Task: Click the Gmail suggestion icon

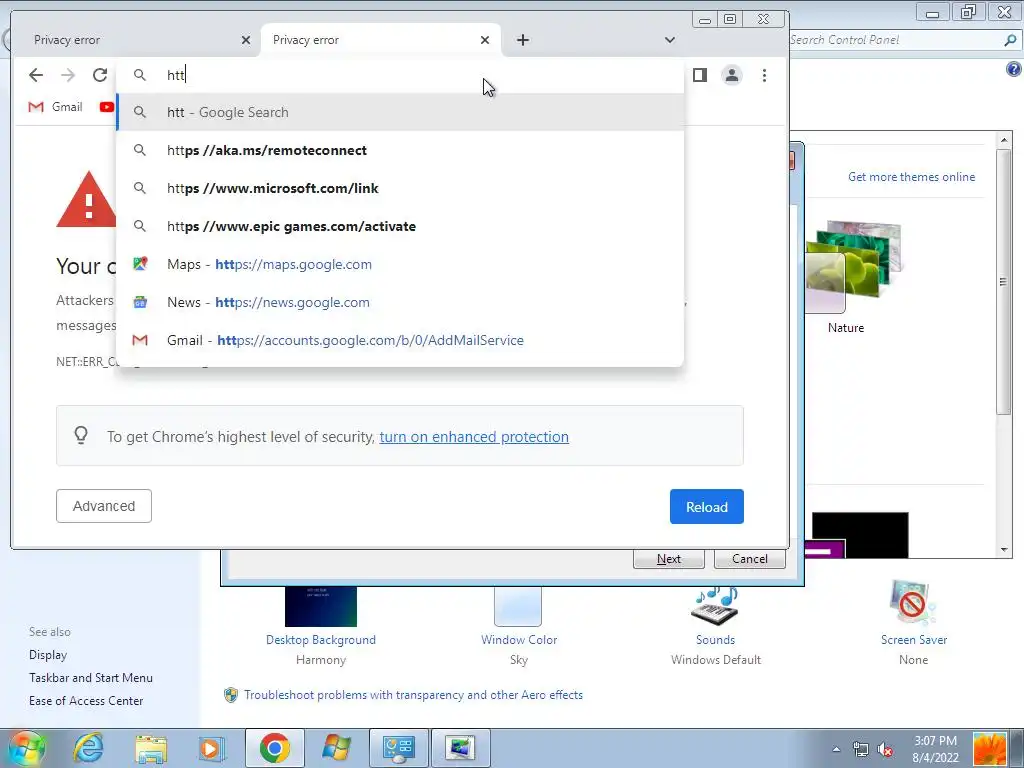Action: click(x=140, y=340)
